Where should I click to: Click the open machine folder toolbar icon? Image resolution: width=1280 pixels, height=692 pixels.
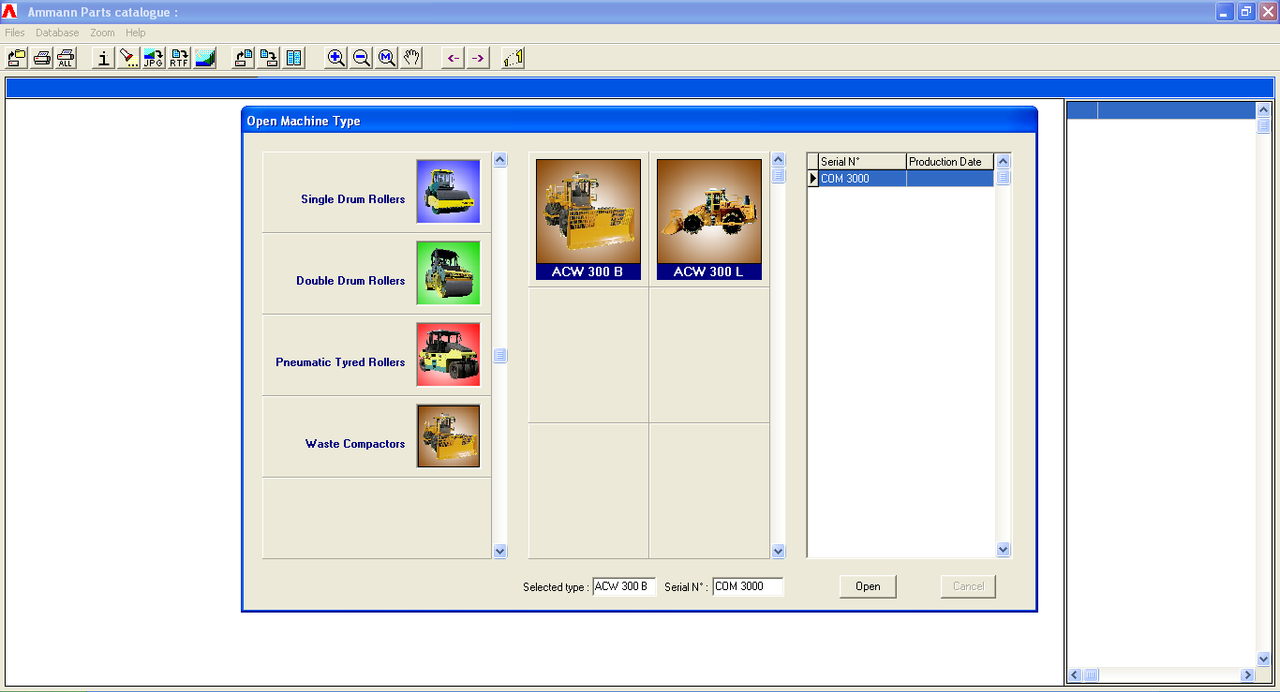click(17, 58)
